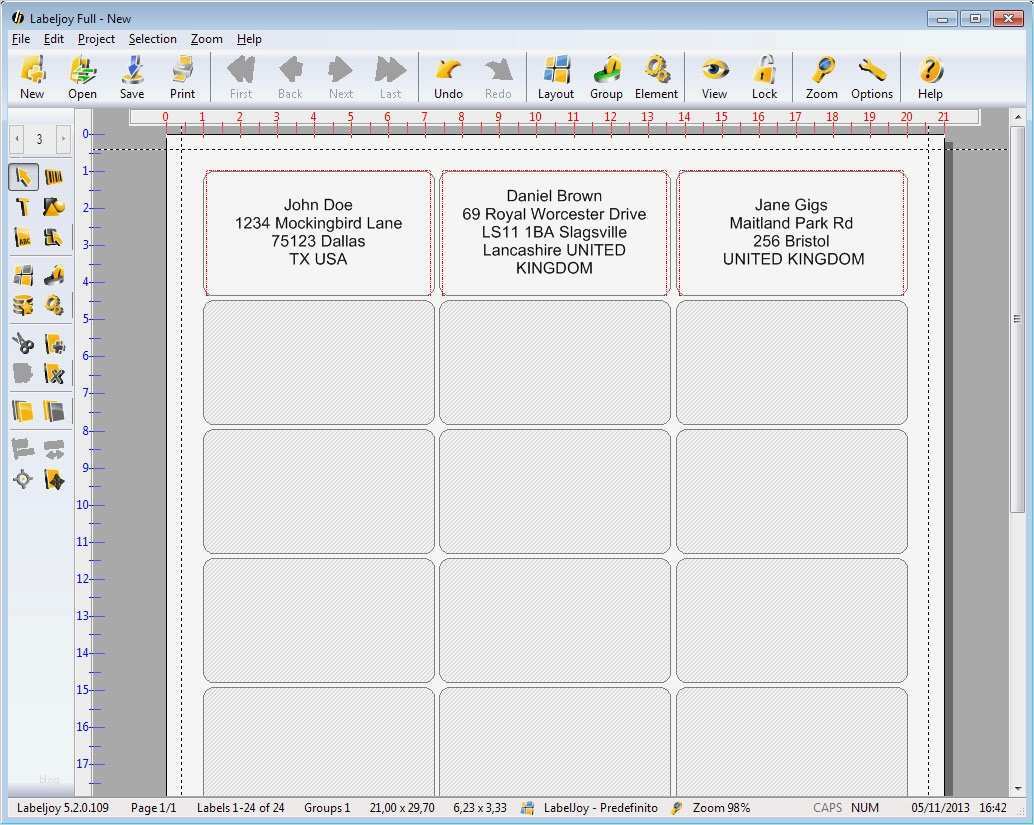Click the New button
Image resolution: width=1034 pixels, height=825 pixels.
coord(31,75)
